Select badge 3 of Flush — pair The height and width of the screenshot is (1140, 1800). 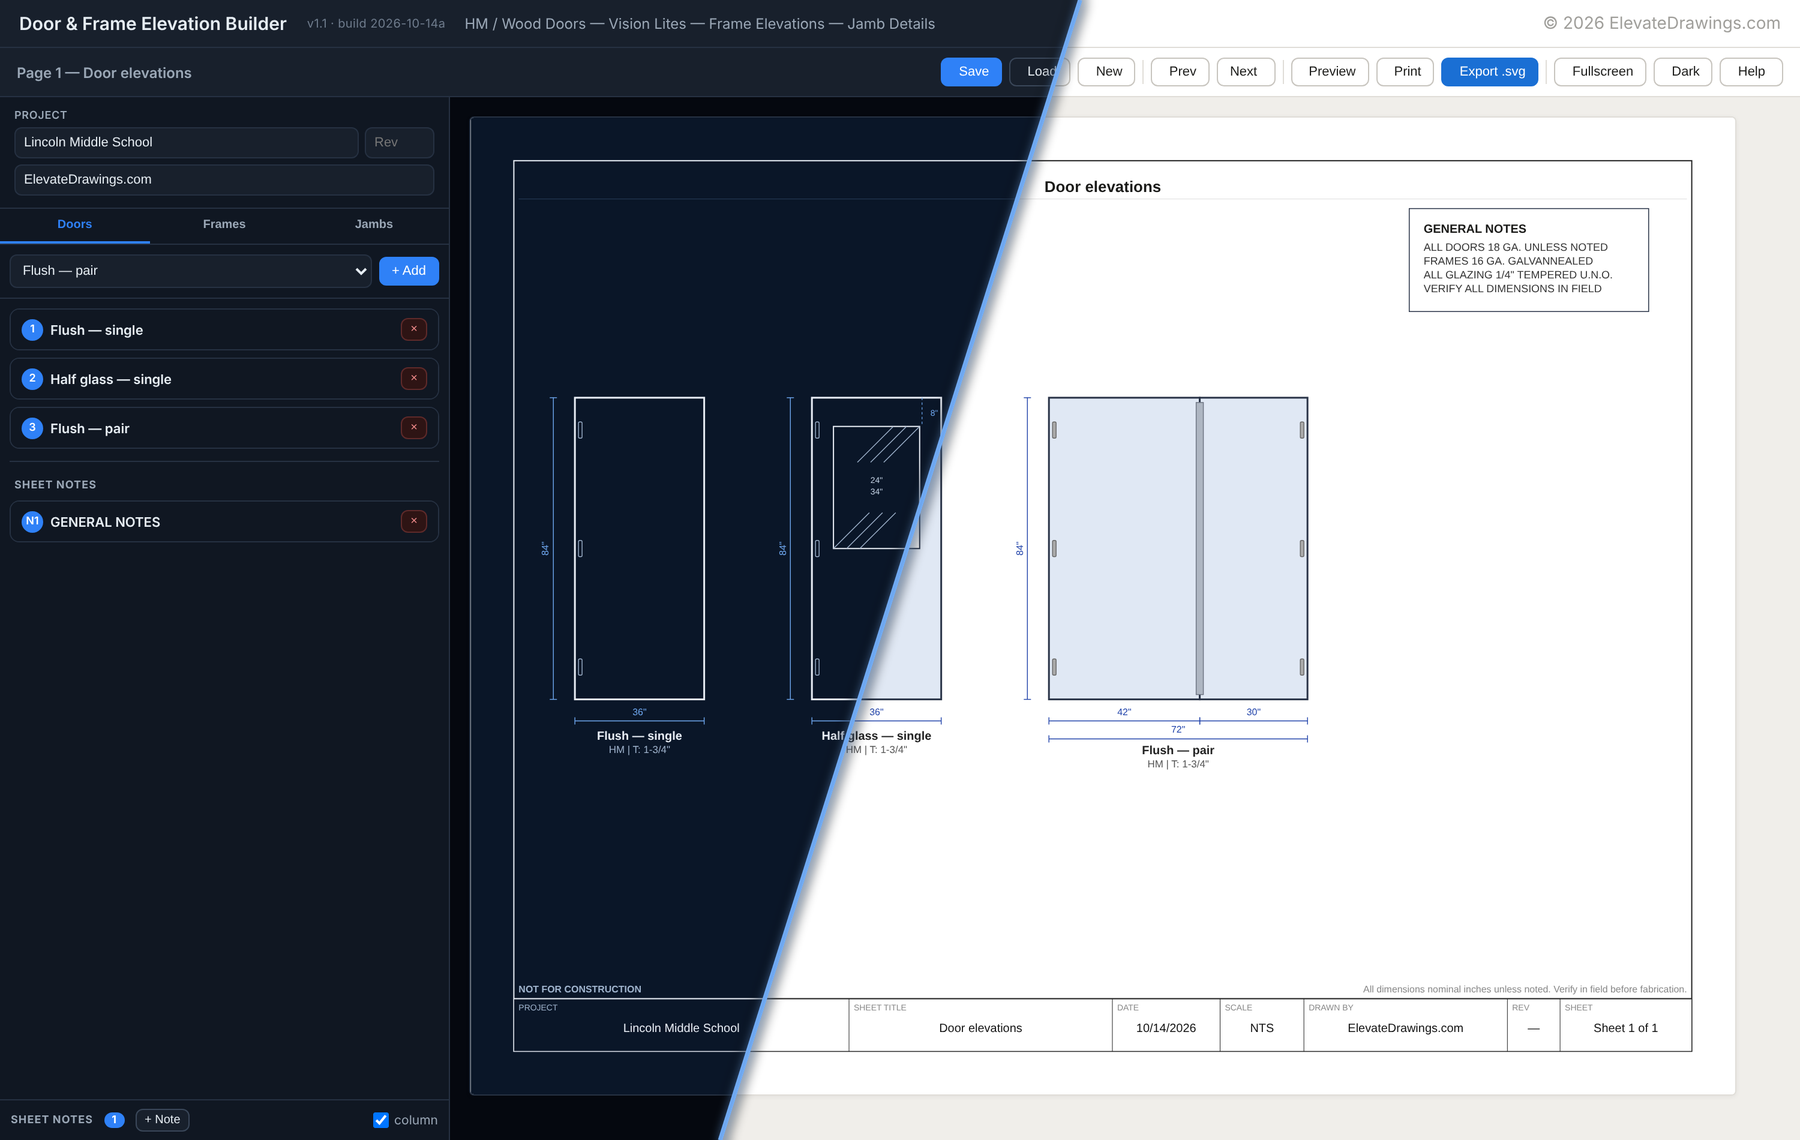(32, 427)
